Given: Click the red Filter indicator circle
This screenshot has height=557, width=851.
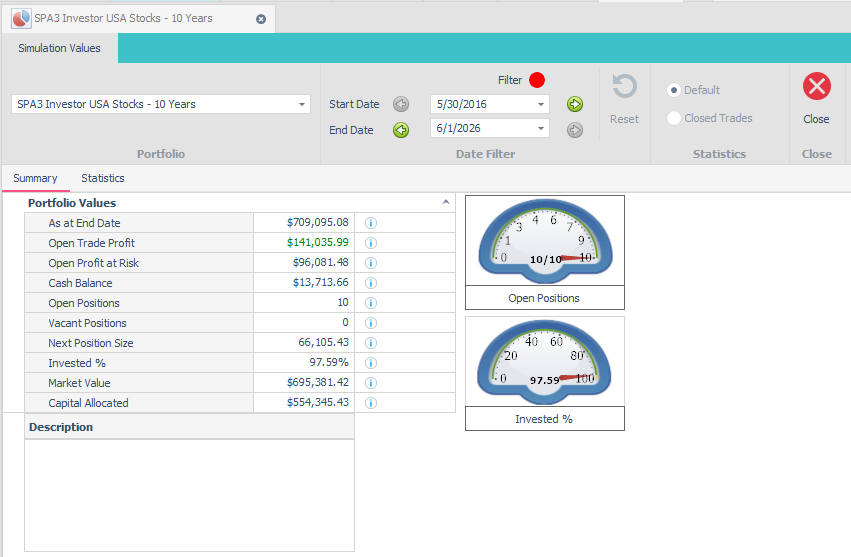Looking at the screenshot, I should [x=537, y=80].
